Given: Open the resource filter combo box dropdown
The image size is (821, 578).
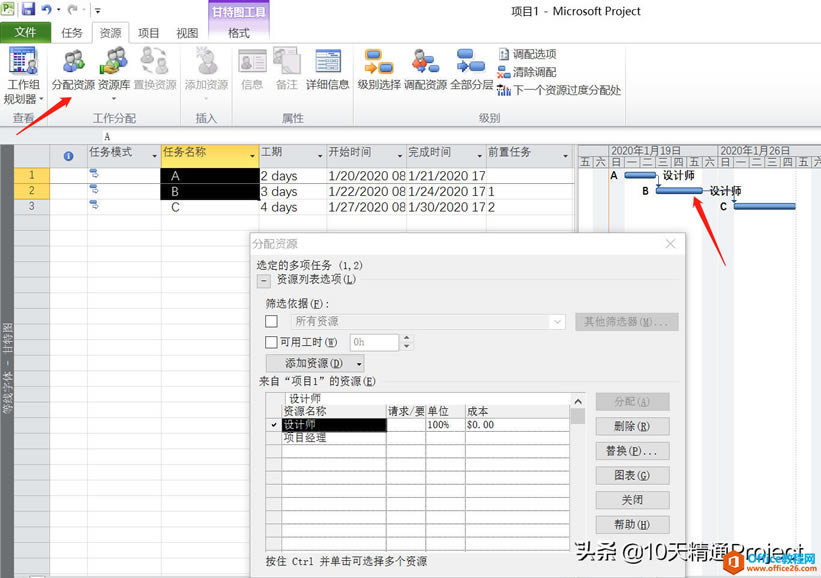Looking at the screenshot, I should [556, 320].
